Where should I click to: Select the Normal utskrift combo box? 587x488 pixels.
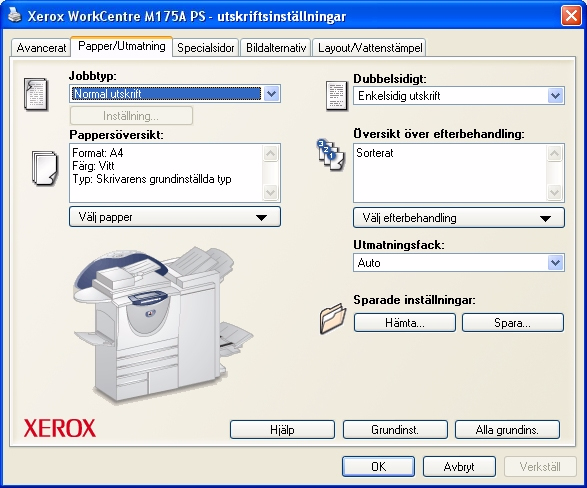click(175, 94)
